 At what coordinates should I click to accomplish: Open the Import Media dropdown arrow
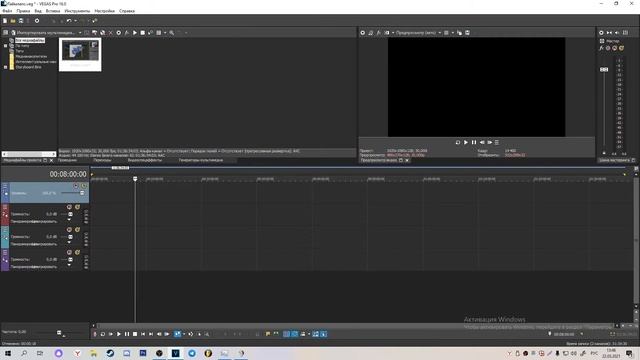coord(80,33)
